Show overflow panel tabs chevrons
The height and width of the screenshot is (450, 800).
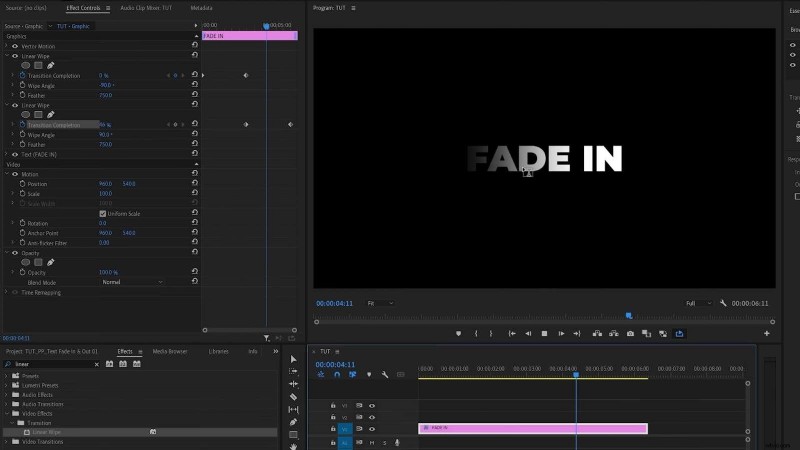(276, 351)
